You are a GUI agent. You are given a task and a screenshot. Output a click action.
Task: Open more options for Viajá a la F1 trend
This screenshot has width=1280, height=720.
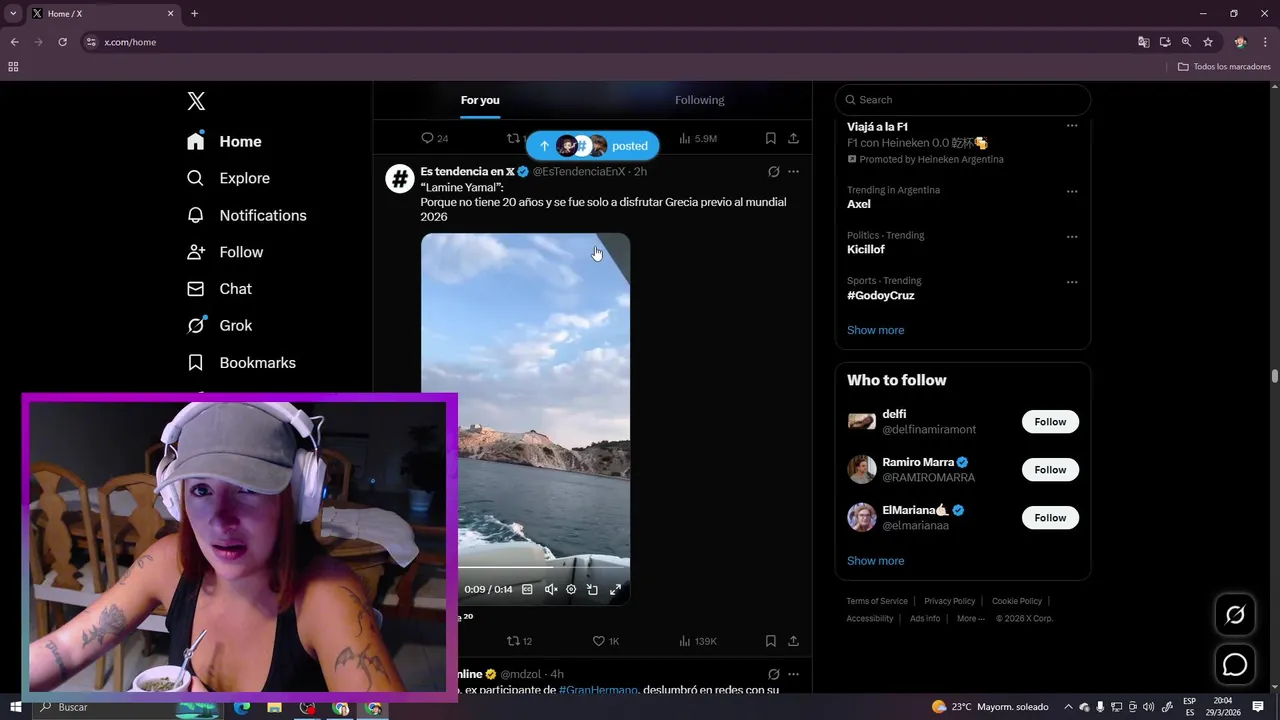tap(1072, 126)
